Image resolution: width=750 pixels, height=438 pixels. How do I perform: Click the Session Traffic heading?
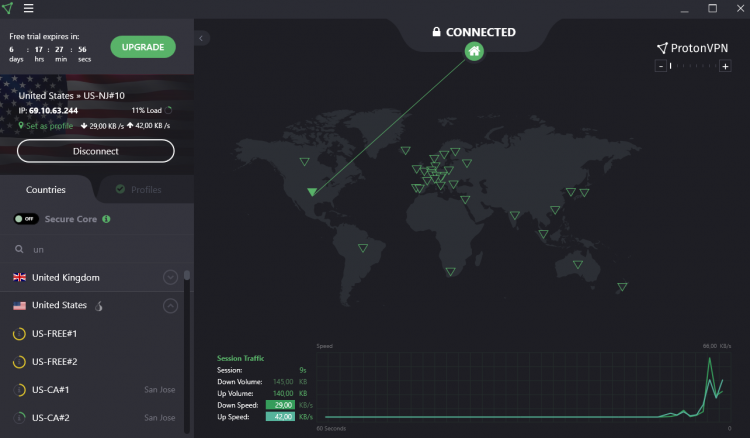[241, 358]
